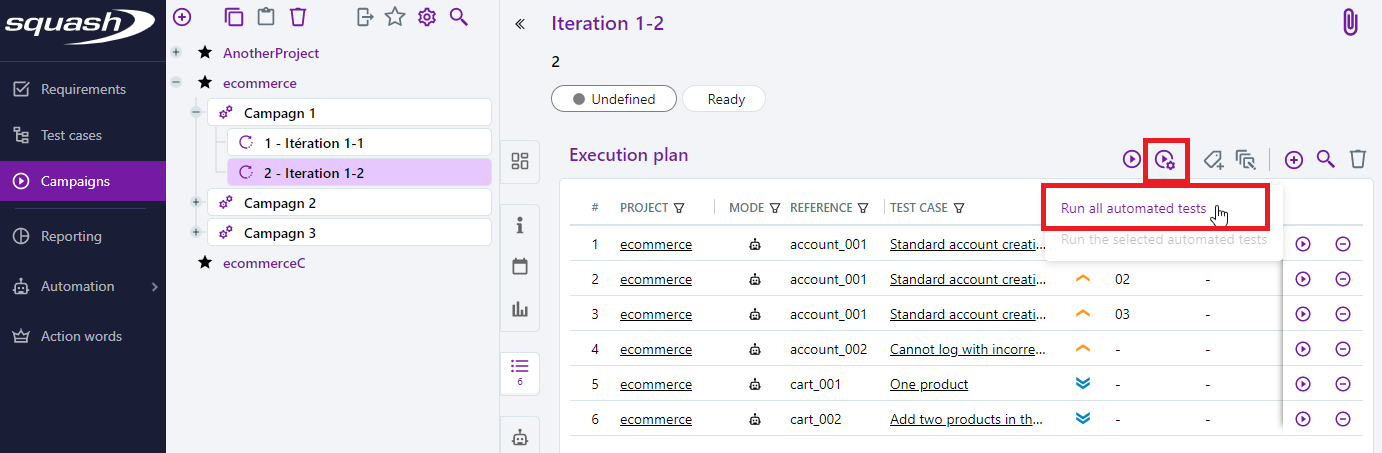The image size is (1382, 453).
Task: Toggle the Ready state capsule
Action: pos(726,99)
